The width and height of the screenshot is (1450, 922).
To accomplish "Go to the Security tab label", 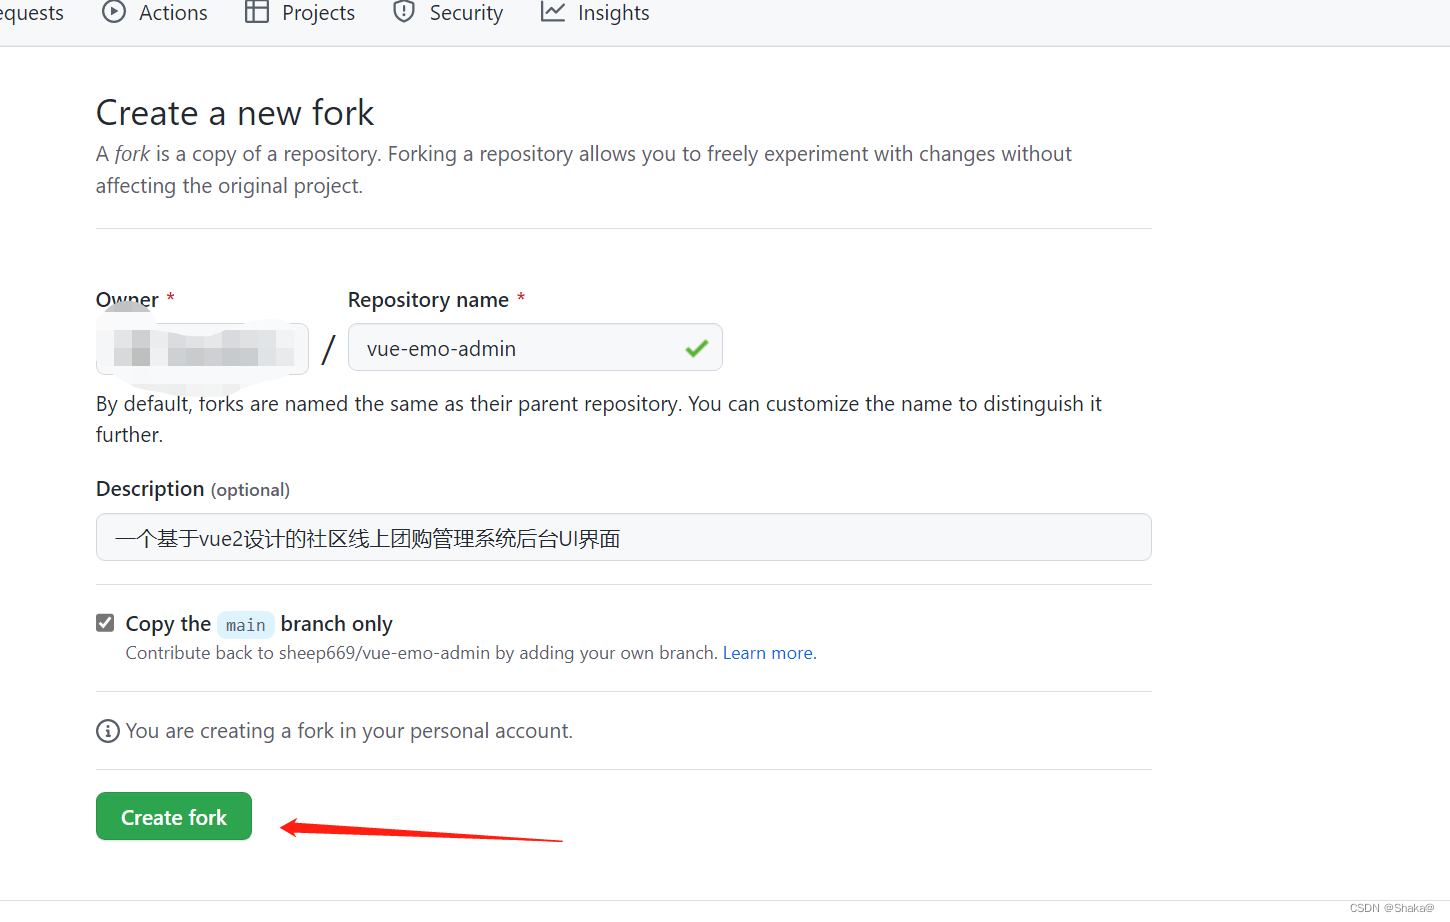I will point(466,13).
